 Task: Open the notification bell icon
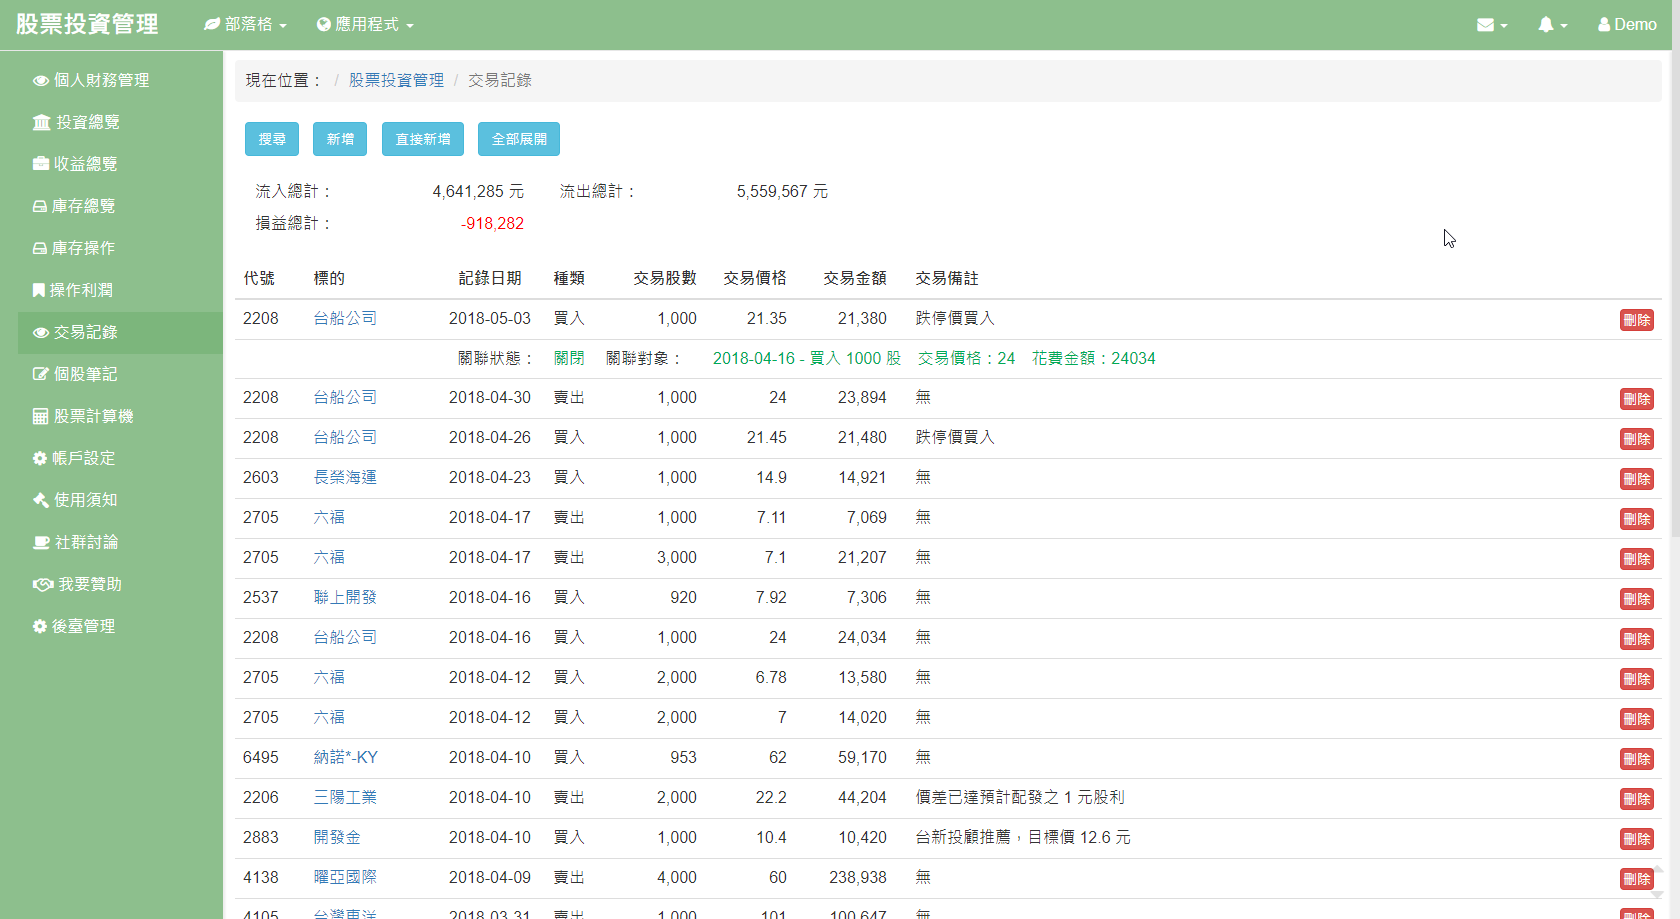[x=1546, y=25]
